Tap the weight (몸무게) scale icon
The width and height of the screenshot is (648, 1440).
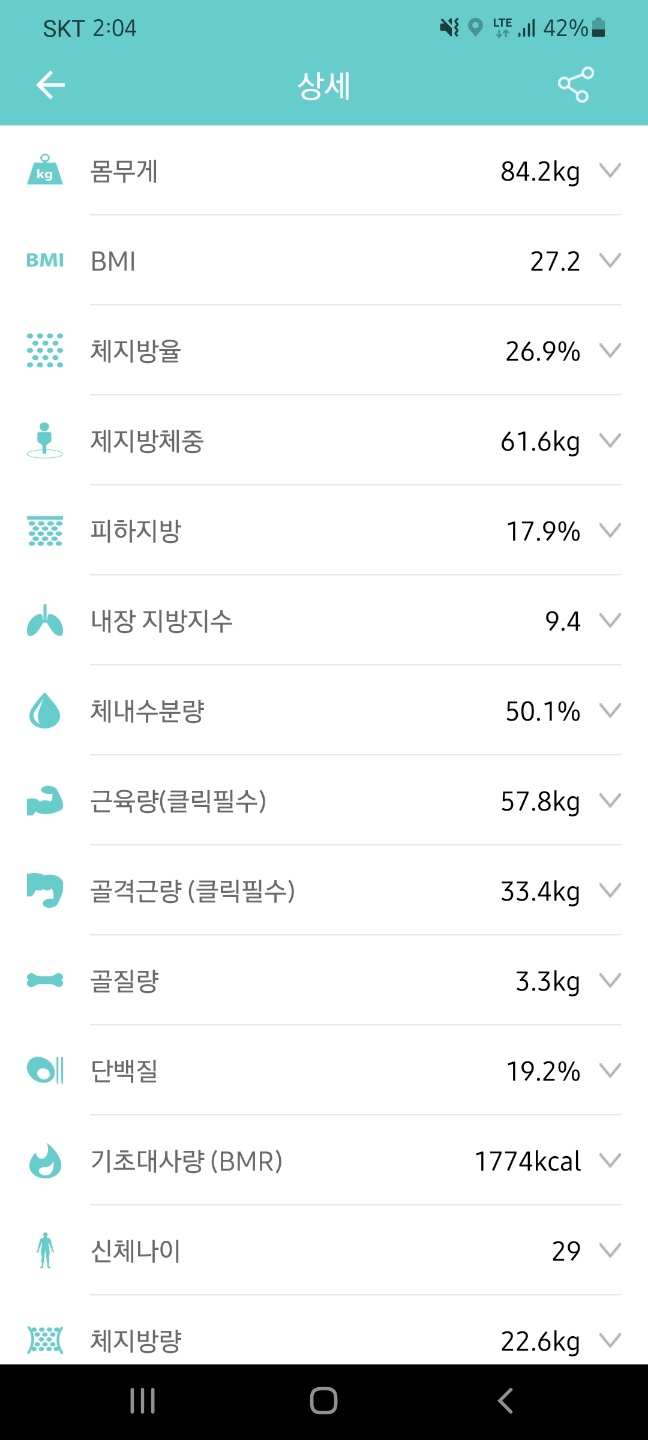[44, 171]
